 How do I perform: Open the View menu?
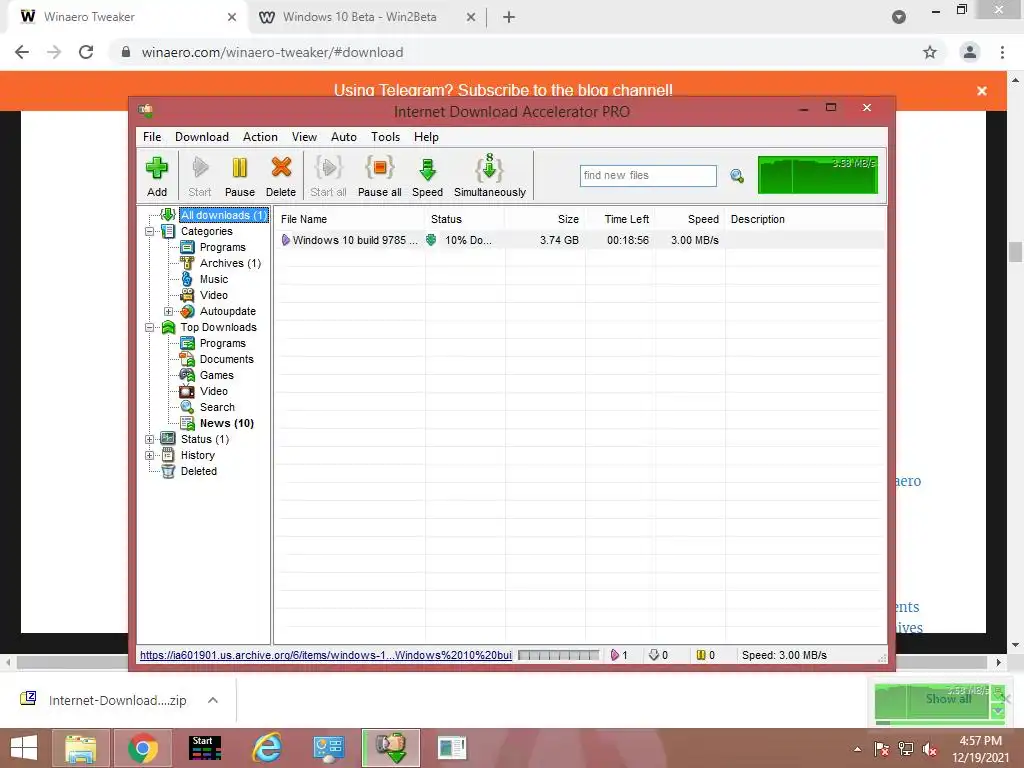pos(304,136)
